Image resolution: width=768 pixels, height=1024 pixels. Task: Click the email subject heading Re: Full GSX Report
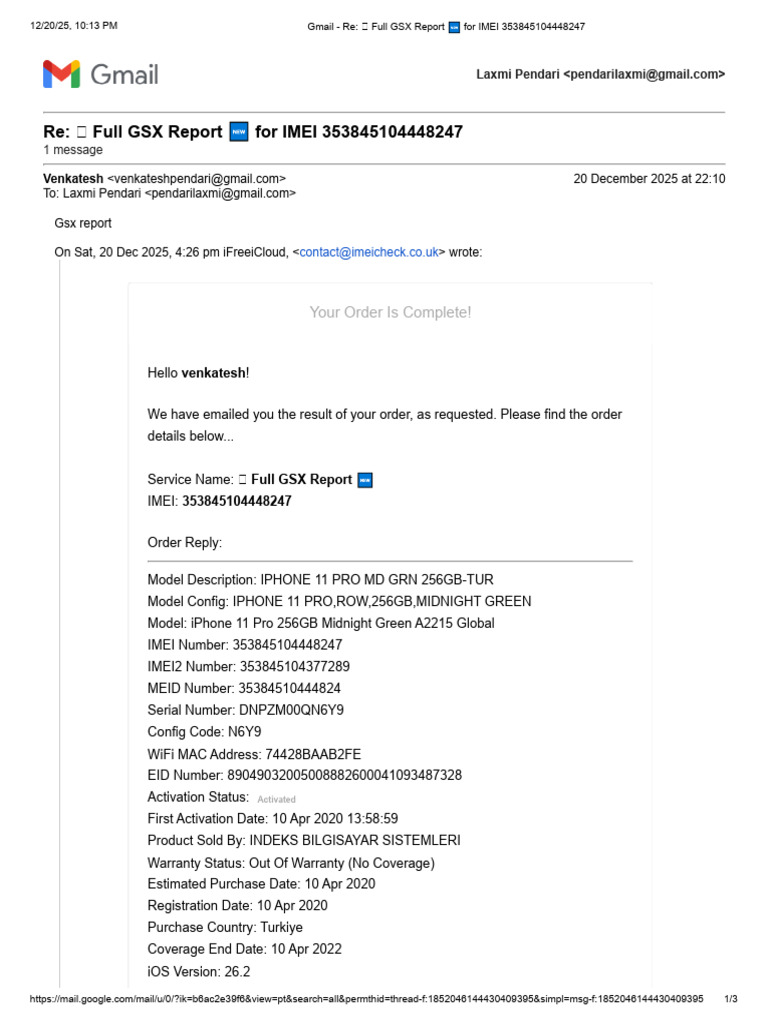[x=252, y=132]
